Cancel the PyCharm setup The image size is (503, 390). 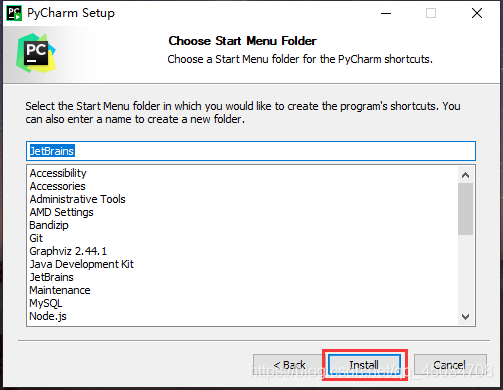pos(450,365)
